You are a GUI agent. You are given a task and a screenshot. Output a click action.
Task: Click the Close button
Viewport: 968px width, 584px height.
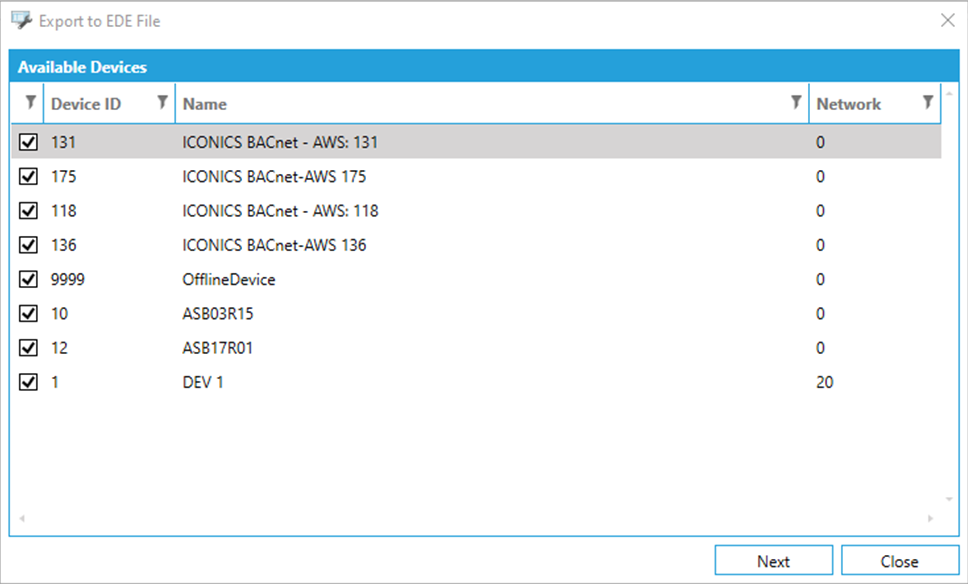(899, 561)
